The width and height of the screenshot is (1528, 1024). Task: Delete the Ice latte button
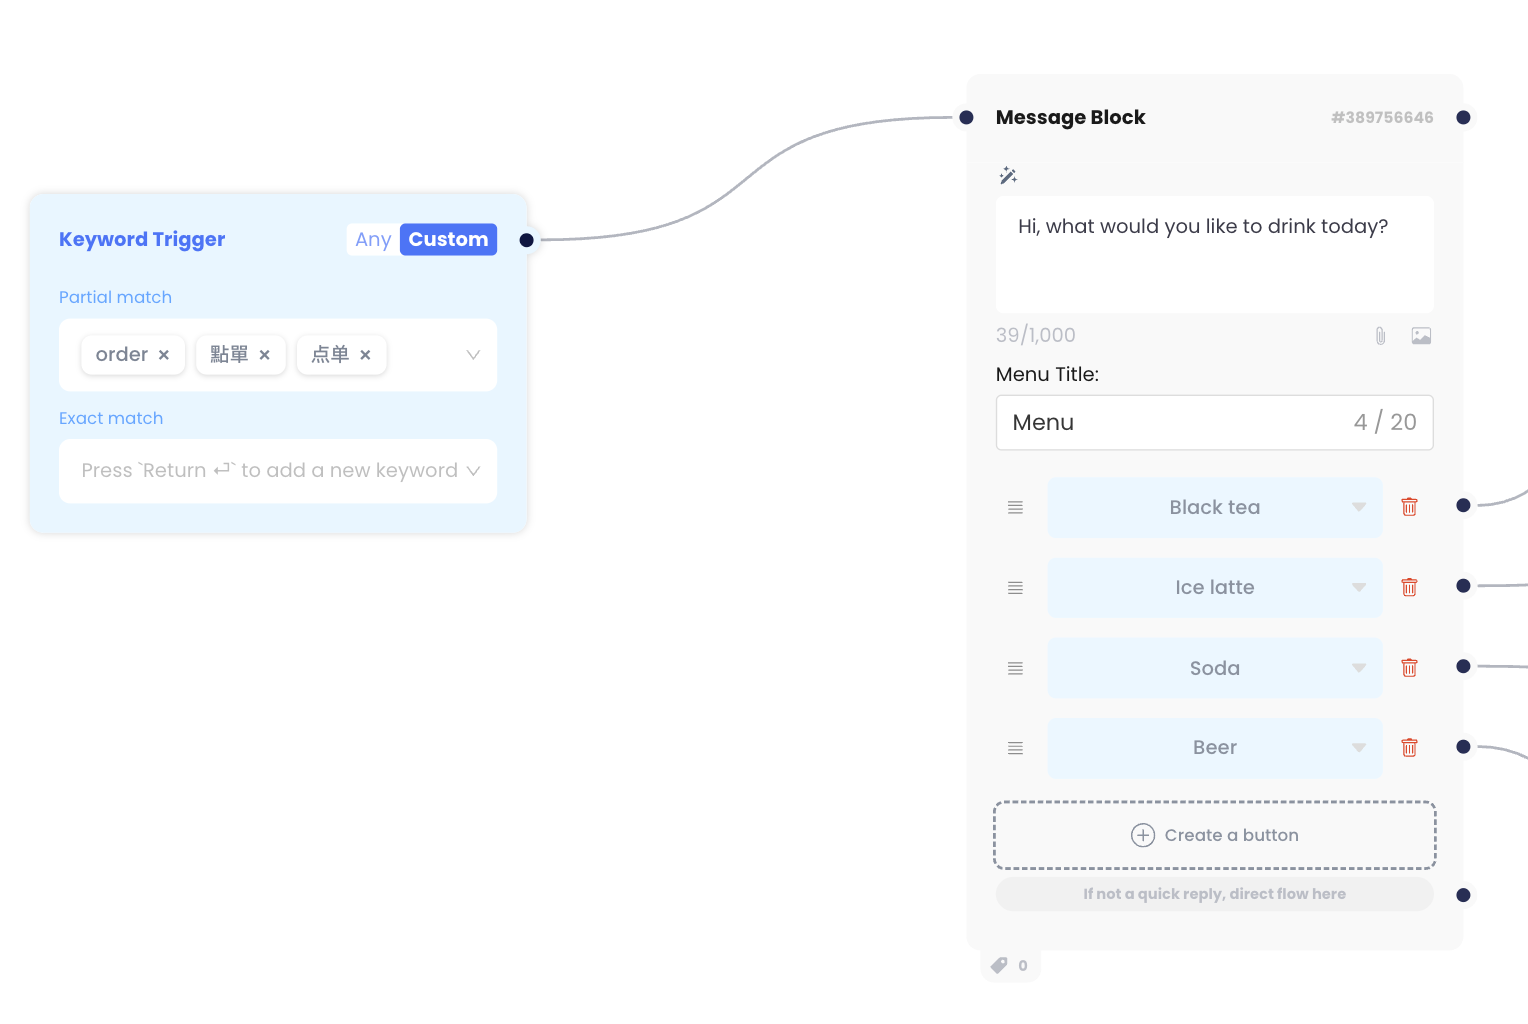click(x=1409, y=587)
